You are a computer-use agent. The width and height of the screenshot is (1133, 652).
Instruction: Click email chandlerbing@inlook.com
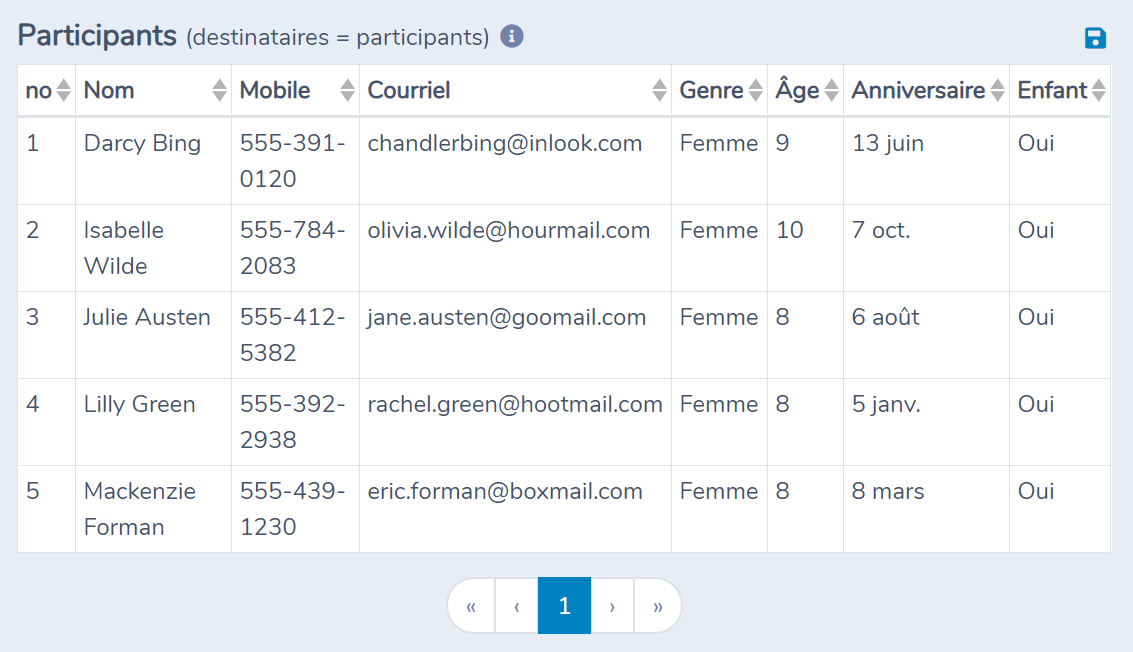tap(504, 143)
